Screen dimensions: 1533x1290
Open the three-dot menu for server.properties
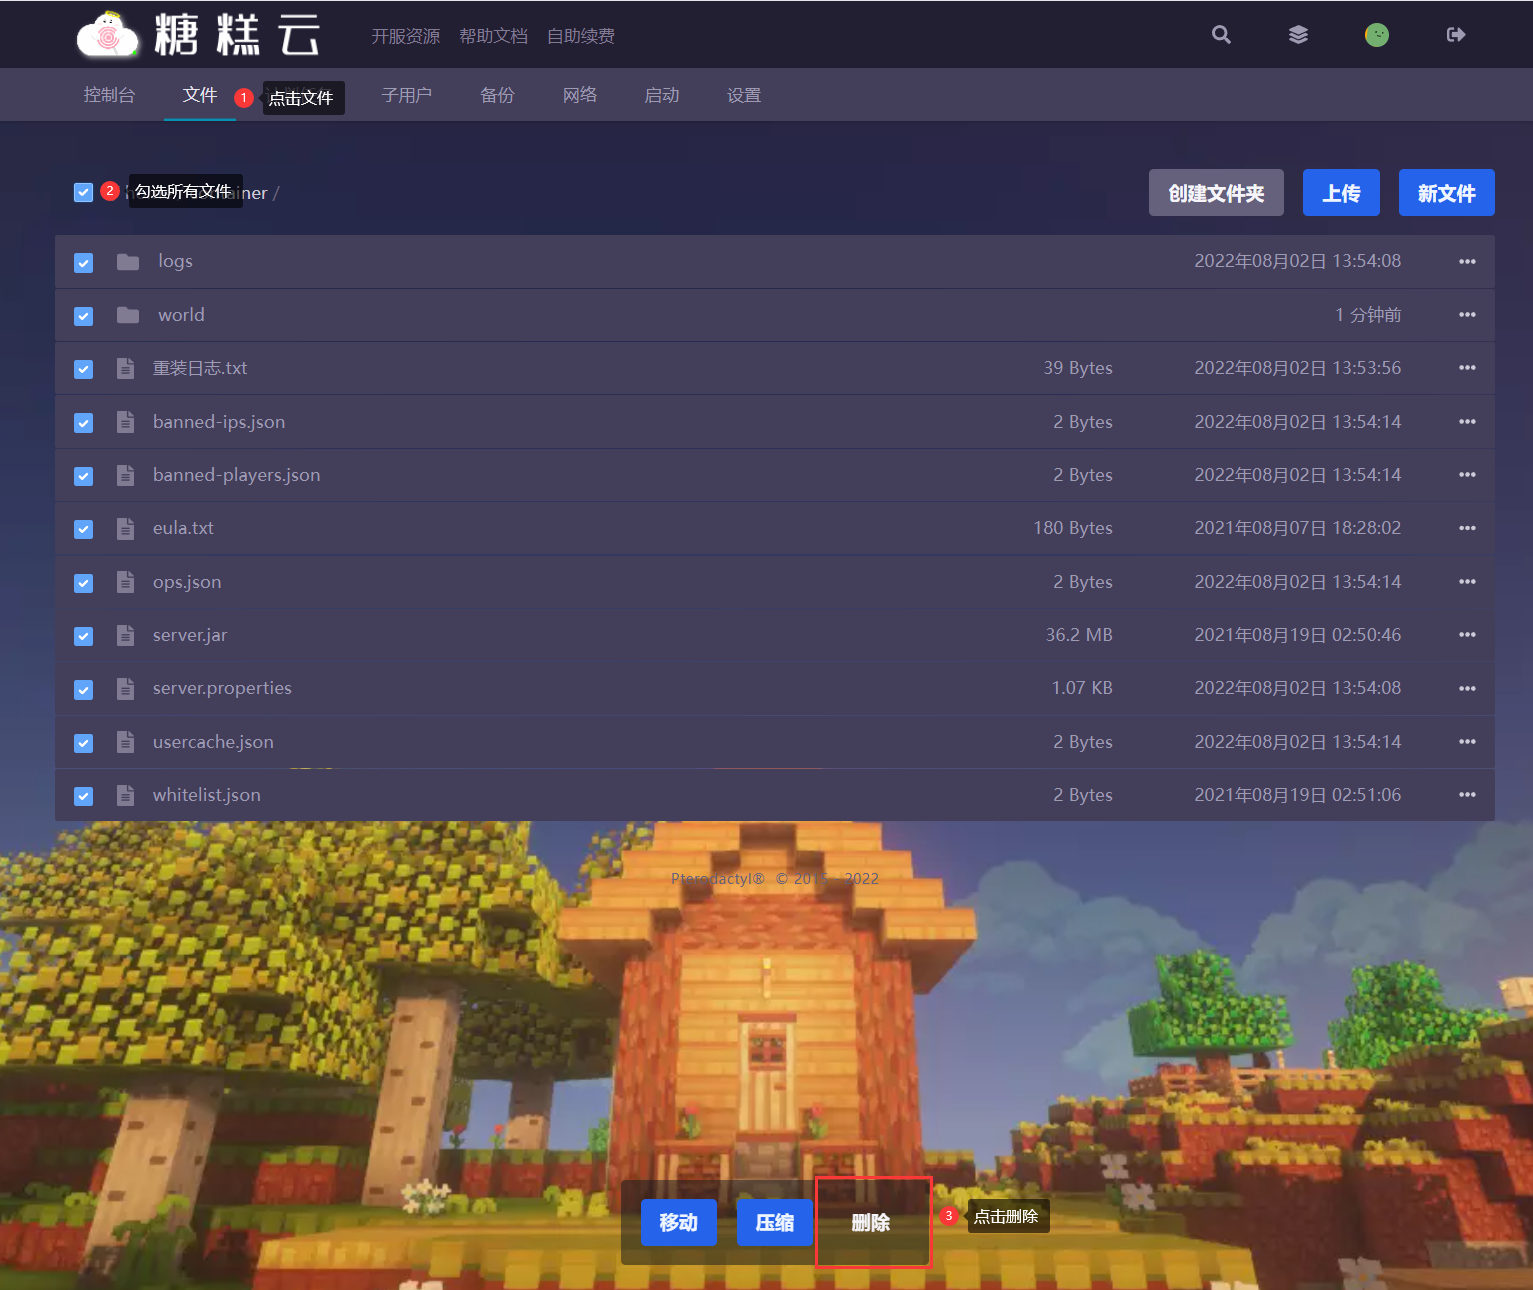click(x=1467, y=689)
